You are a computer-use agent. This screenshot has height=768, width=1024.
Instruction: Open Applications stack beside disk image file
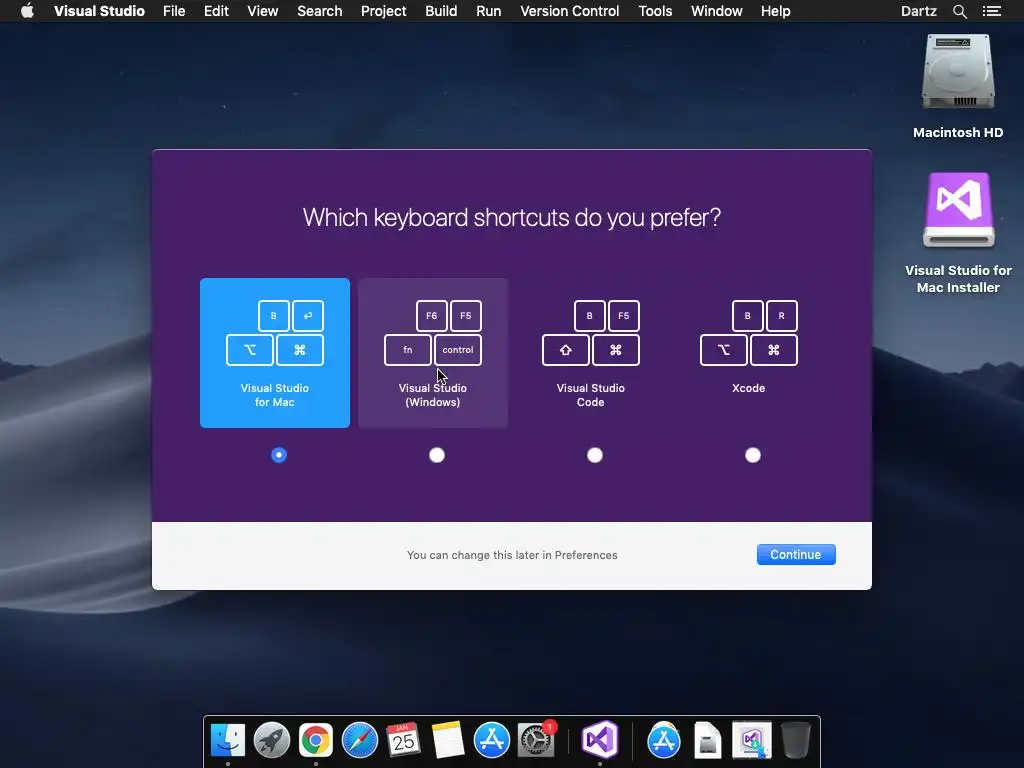point(664,740)
